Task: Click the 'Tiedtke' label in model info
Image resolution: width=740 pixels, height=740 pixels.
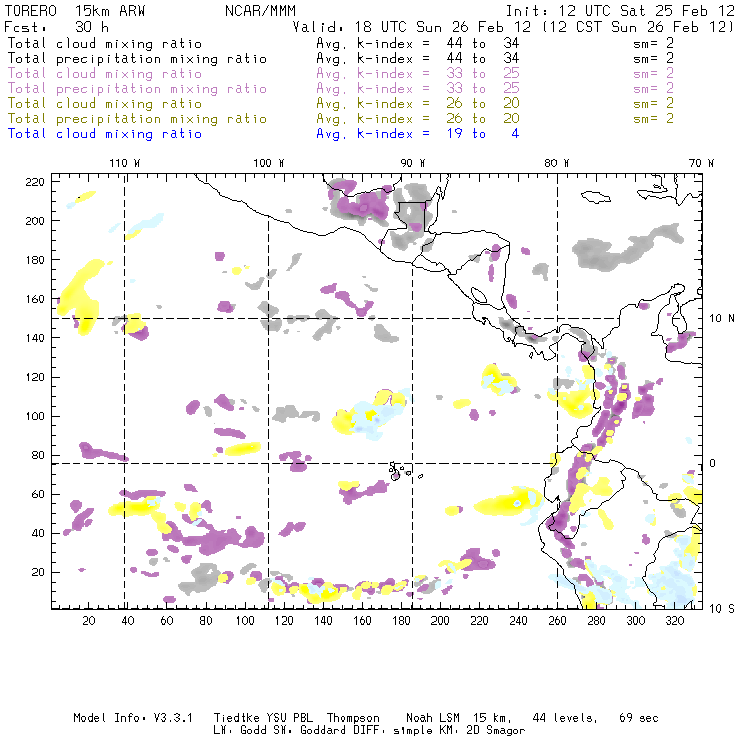Action: click(x=237, y=718)
